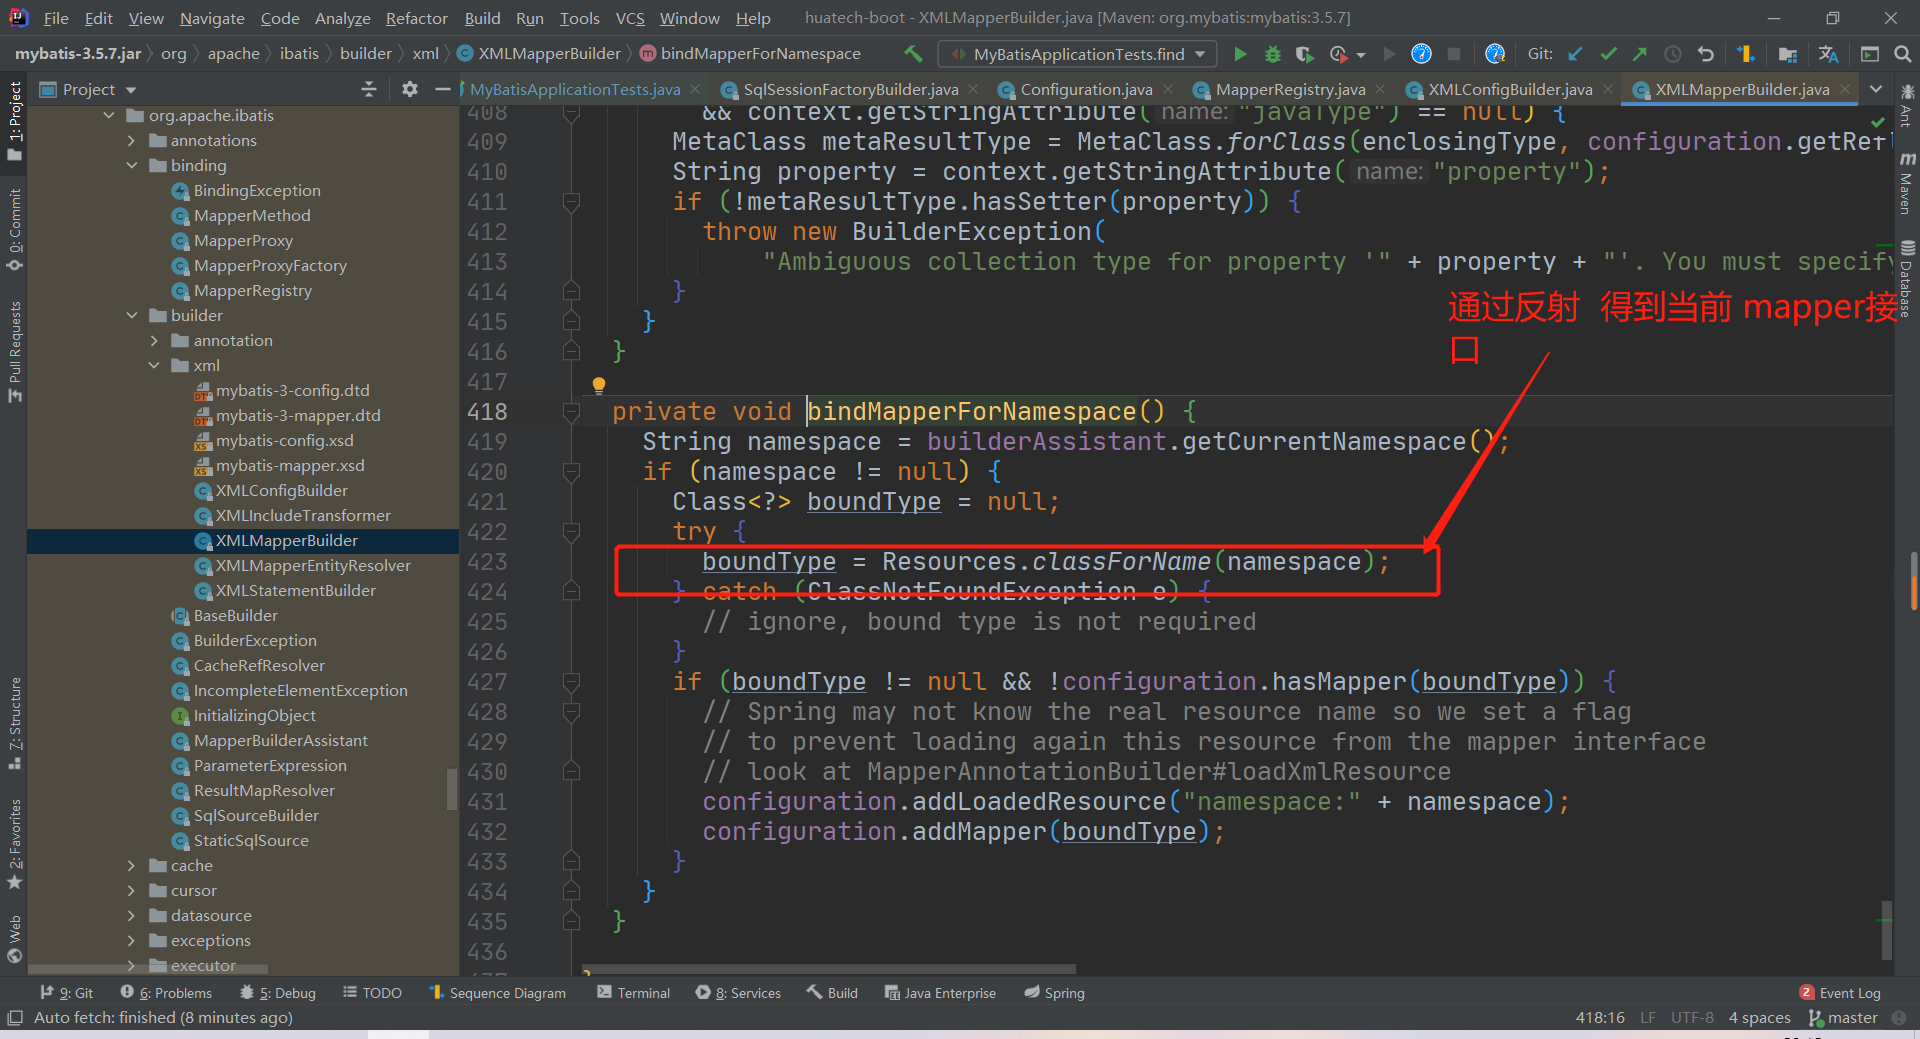Open the run configuration dropdown MyBatisApplicationTests.find
This screenshot has height=1039, width=1920.
(1077, 54)
